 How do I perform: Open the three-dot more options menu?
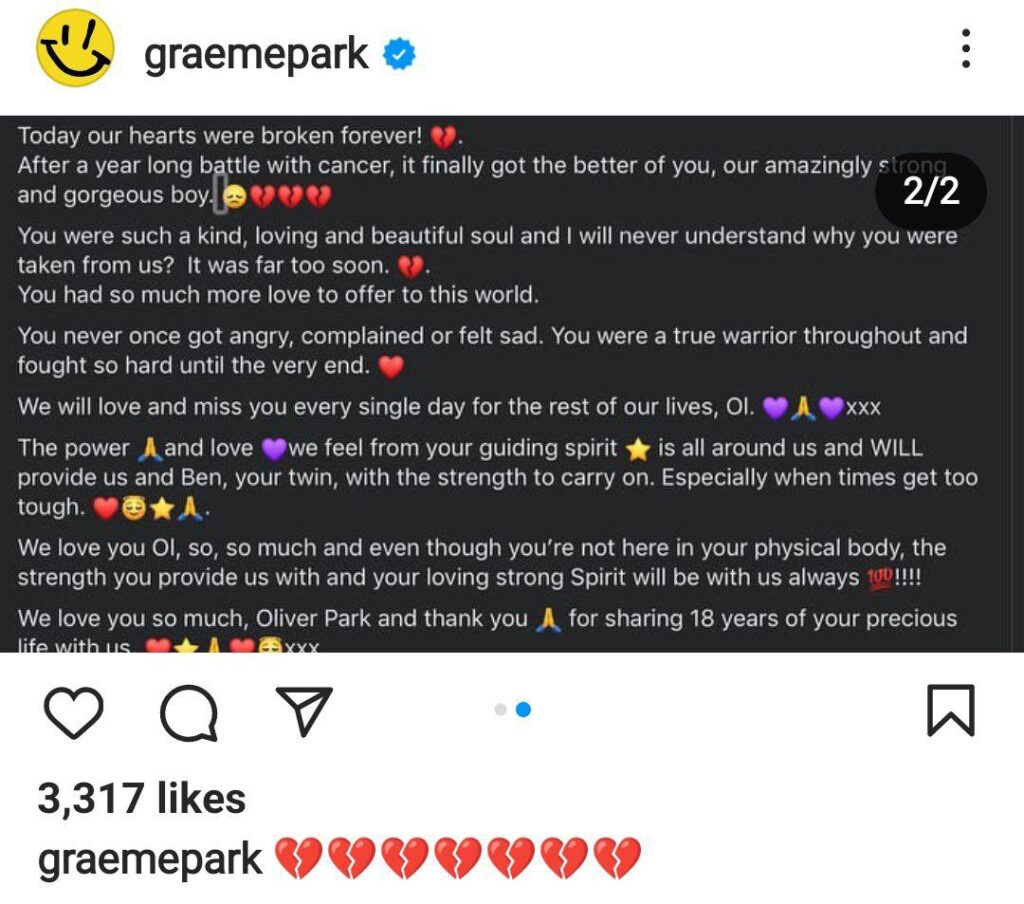965,49
